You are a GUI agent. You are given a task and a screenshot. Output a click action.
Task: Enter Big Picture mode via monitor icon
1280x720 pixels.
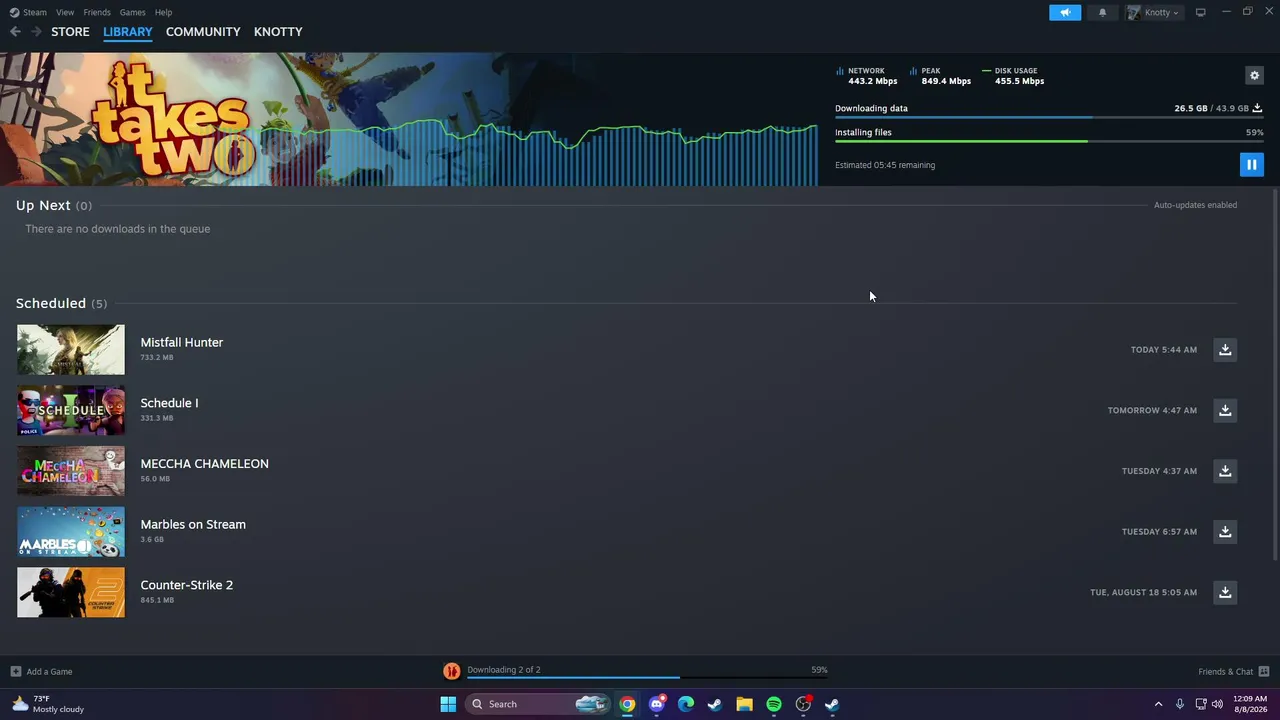click(x=1200, y=12)
